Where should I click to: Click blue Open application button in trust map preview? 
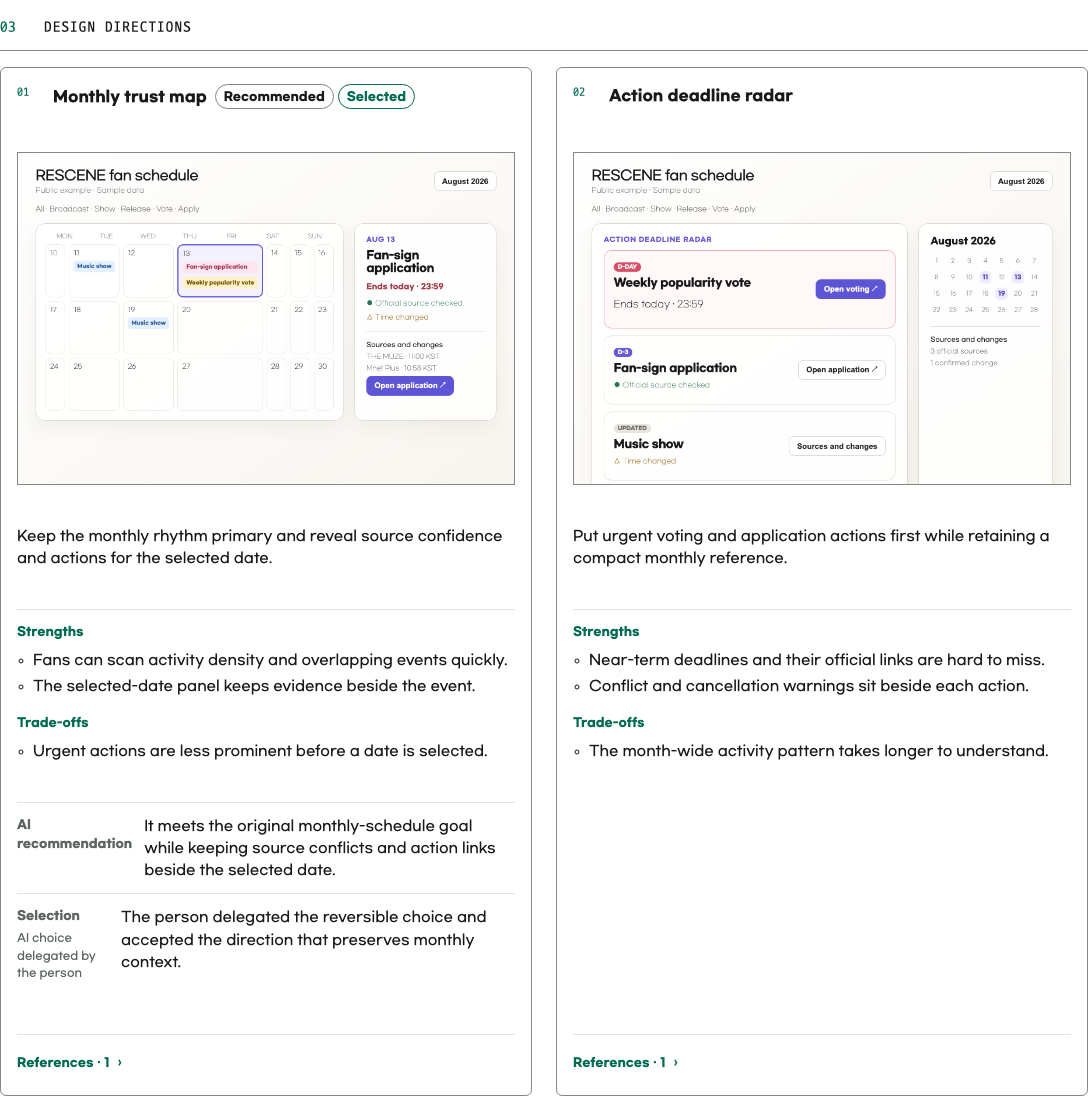coord(409,386)
